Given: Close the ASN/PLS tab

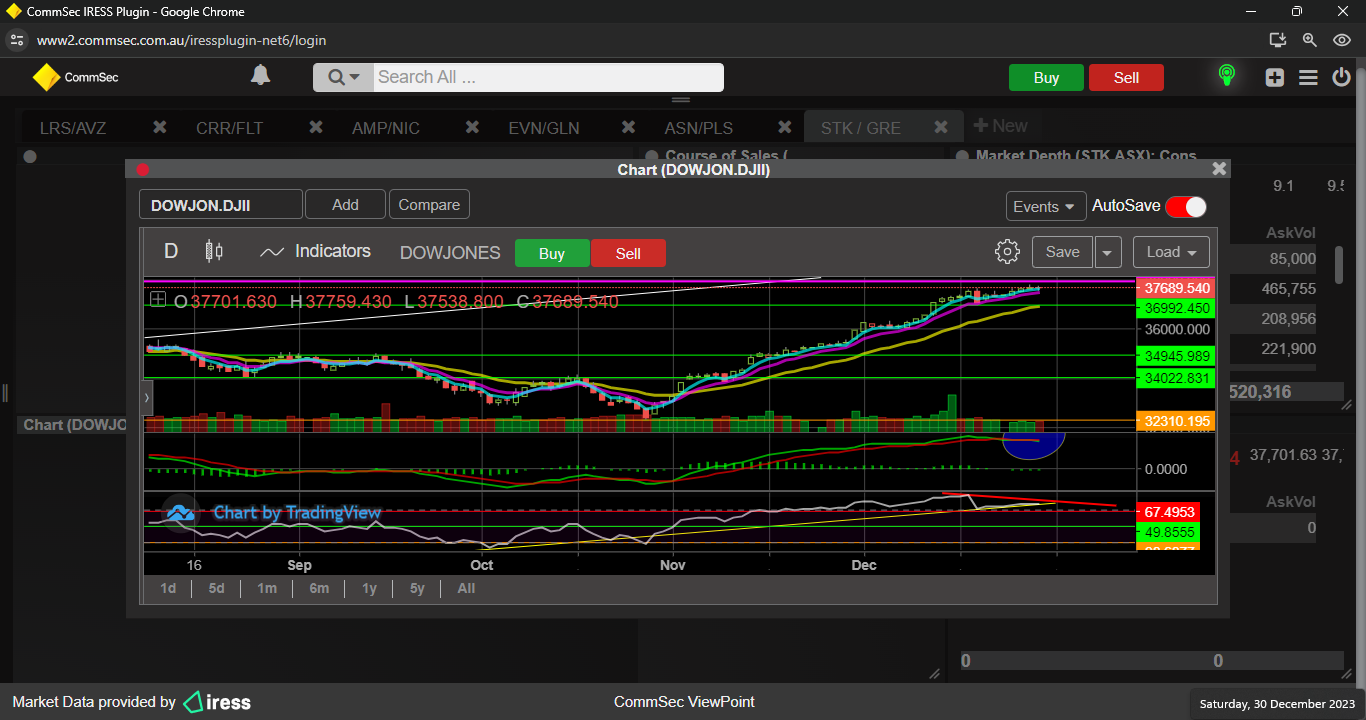Looking at the screenshot, I should (785, 127).
